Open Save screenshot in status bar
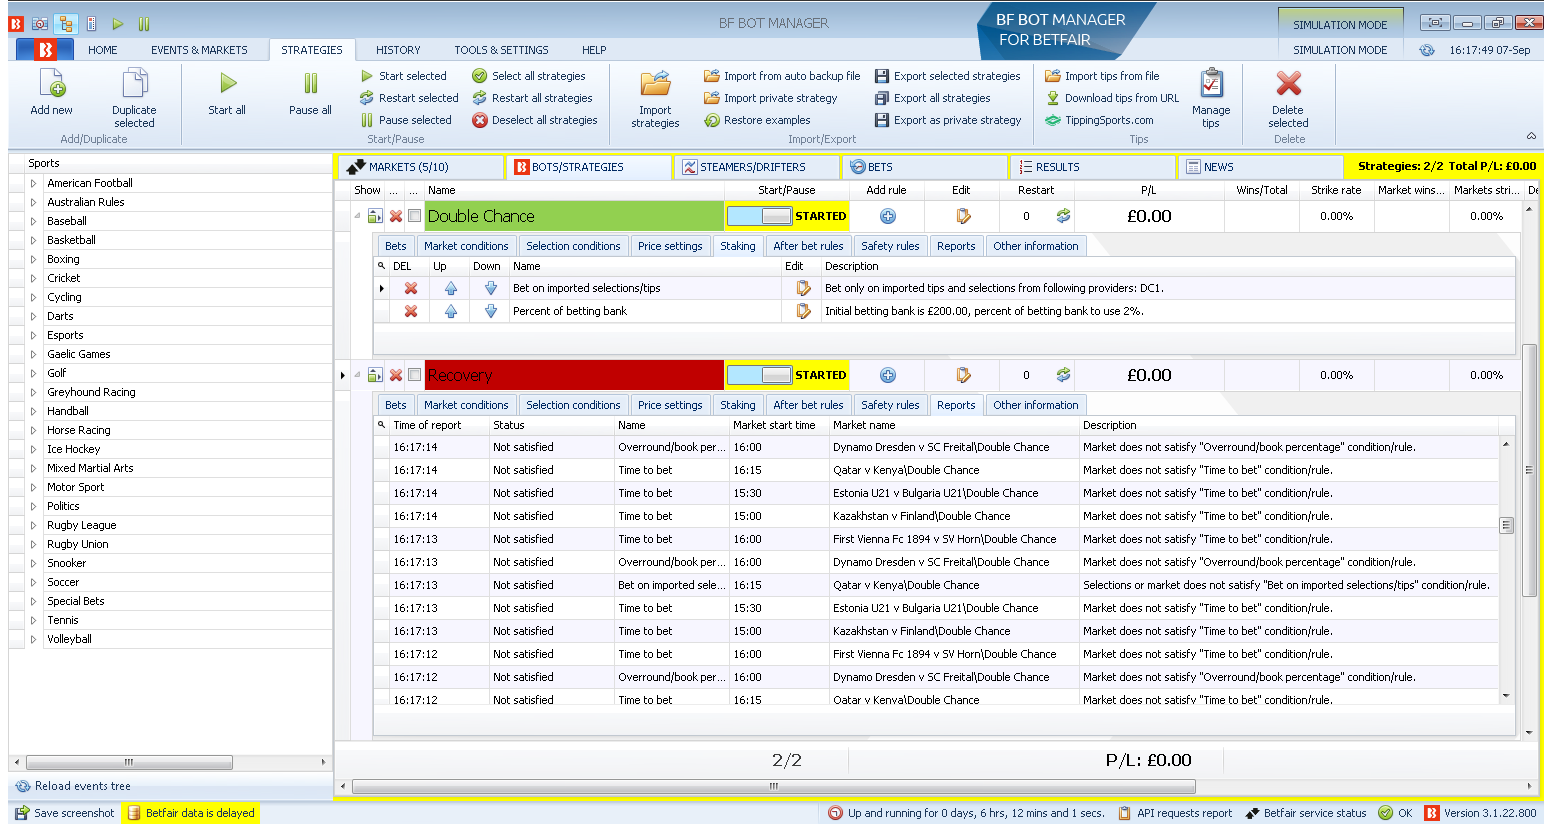 65,813
